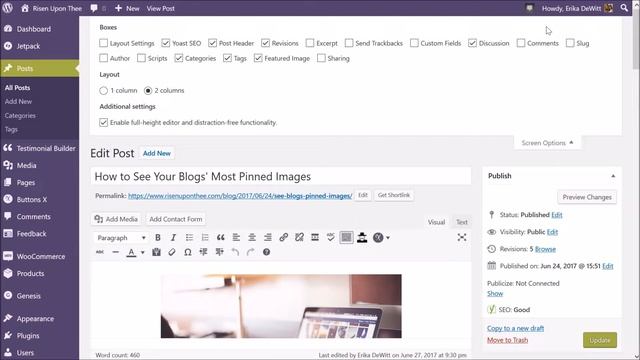Open the WordPress logo menu
640x360 pixels.
8,8
